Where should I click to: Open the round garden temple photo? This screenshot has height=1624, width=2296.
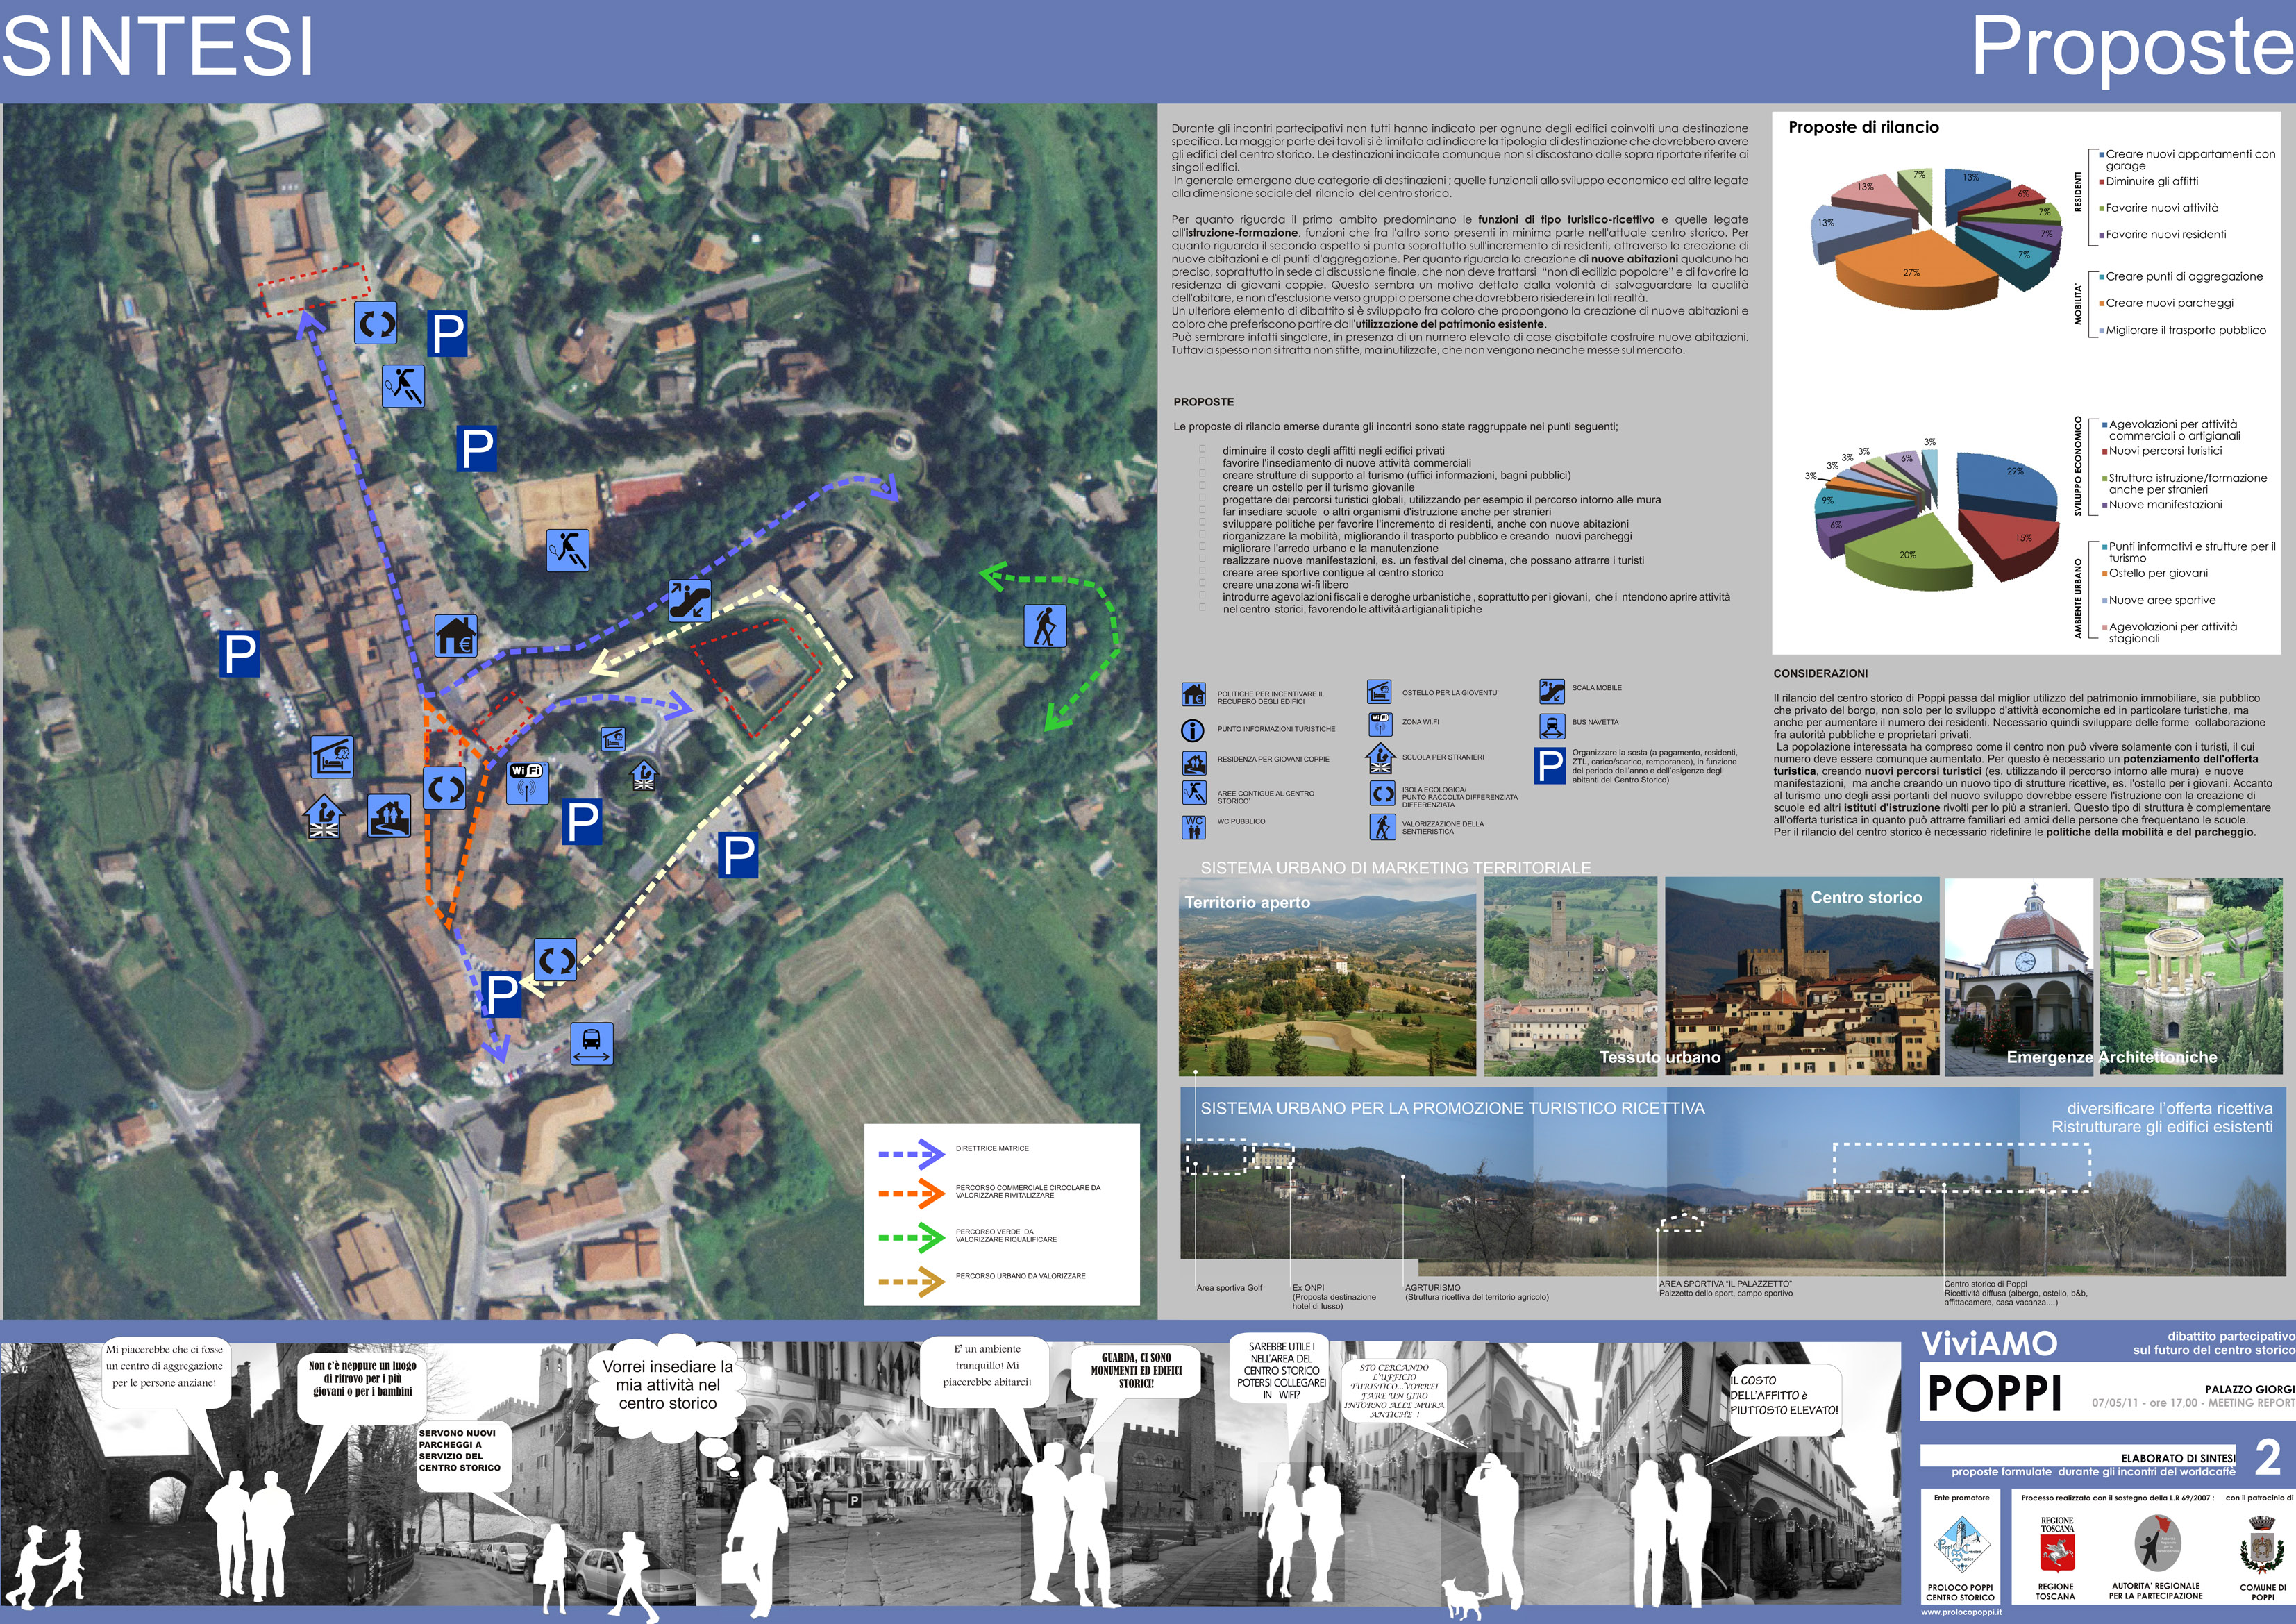2191,977
